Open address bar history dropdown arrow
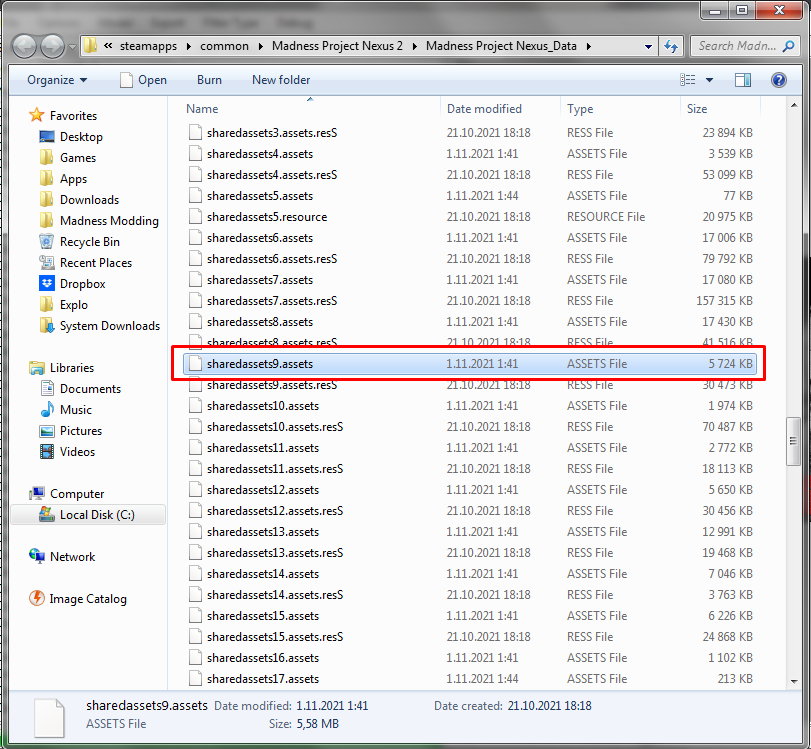Image resolution: width=811 pixels, height=749 pixels. point(648,46)
